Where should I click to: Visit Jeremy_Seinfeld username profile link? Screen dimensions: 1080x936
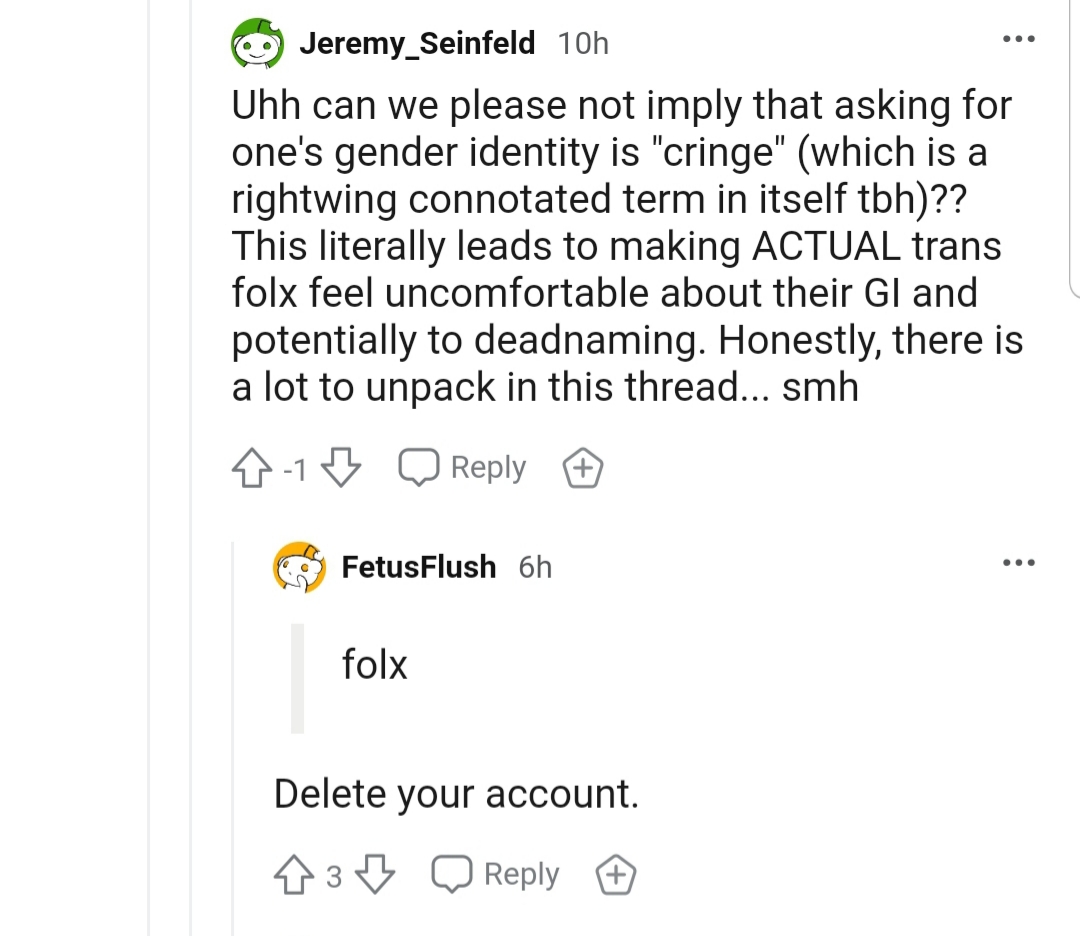click(x=417, y=43)
